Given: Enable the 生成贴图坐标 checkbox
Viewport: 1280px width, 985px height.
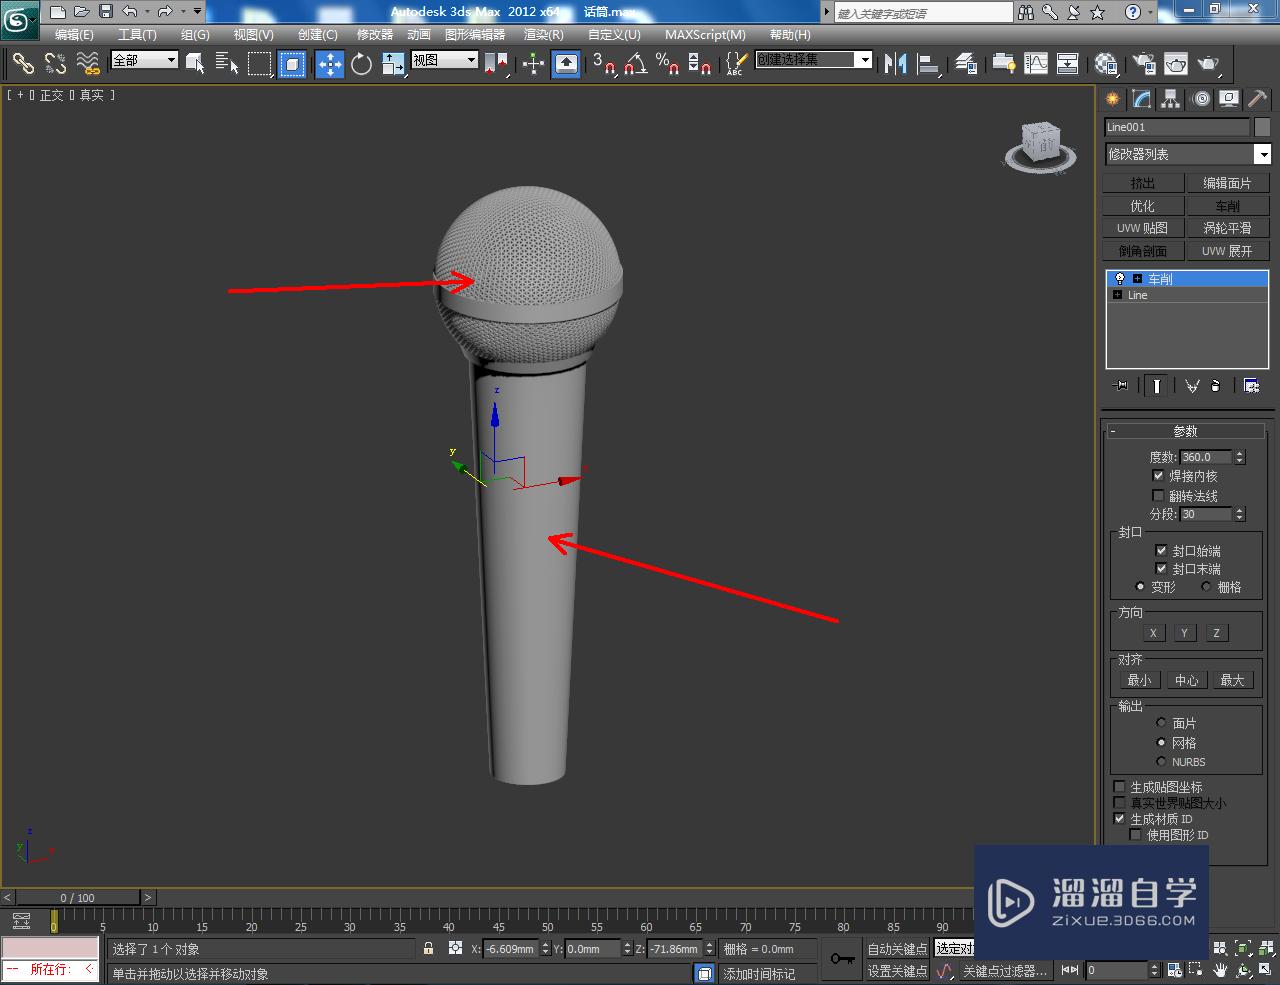Looking at the screenshot, I should 1120,787.
